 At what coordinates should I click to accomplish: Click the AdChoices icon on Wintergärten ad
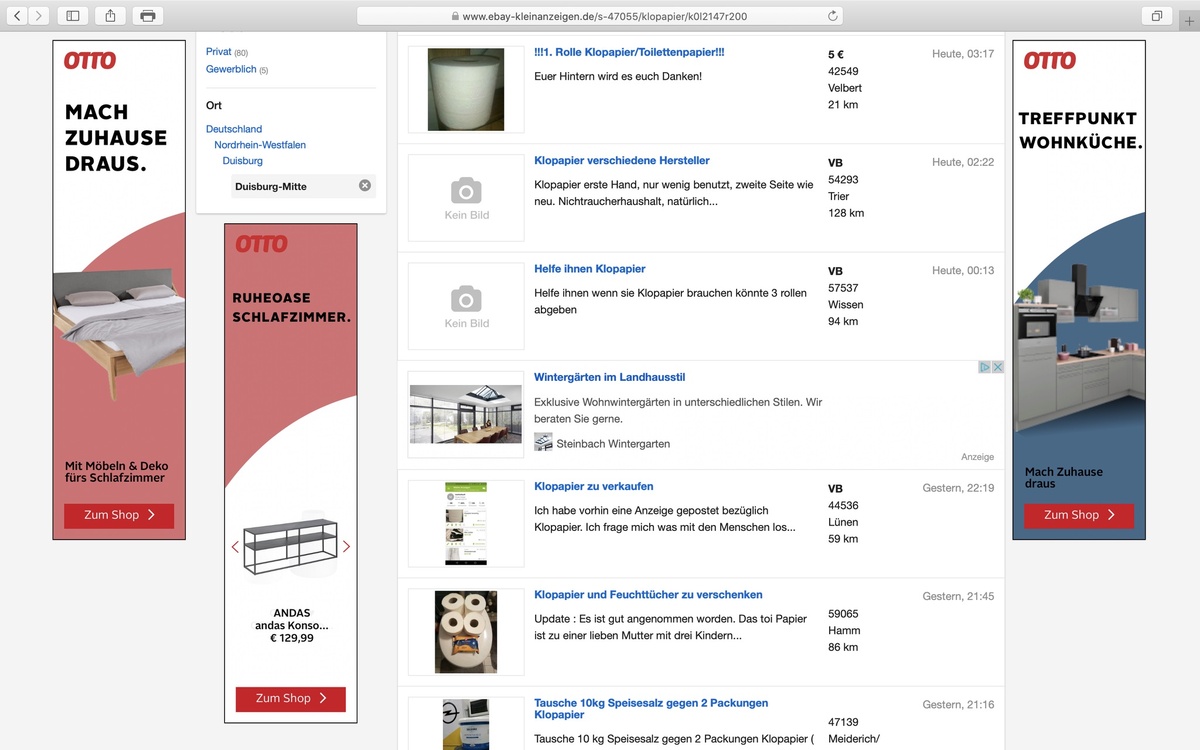(x=985, y=367)
